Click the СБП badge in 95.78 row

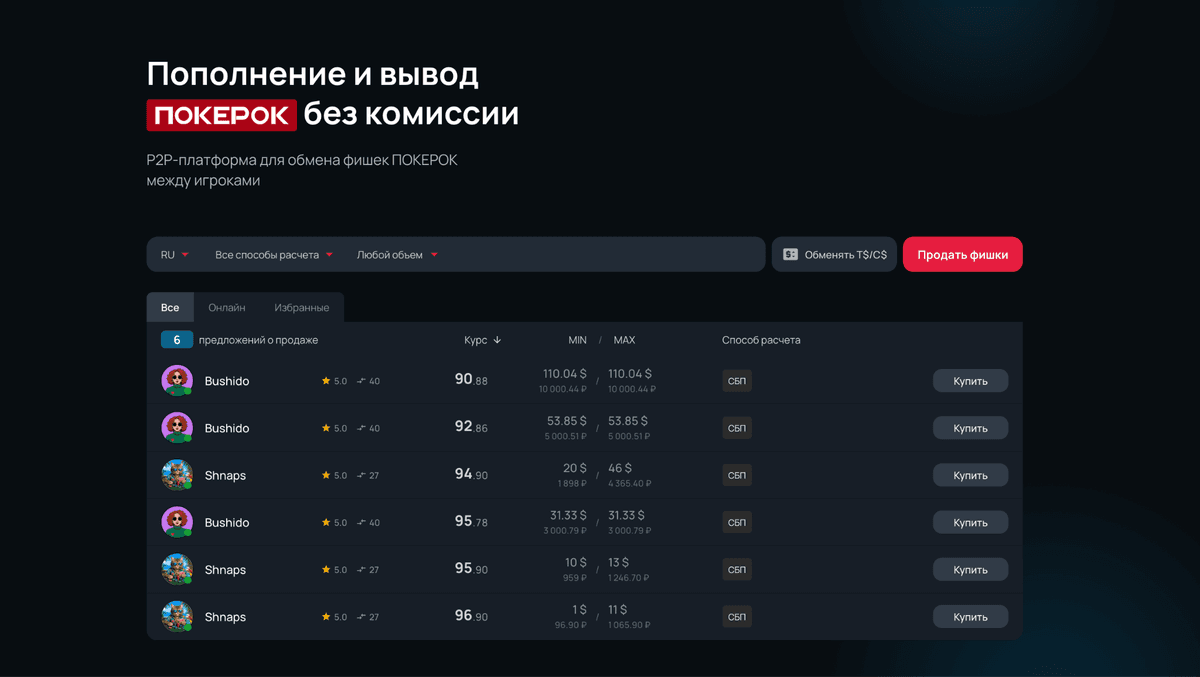(x=737, y=522)
